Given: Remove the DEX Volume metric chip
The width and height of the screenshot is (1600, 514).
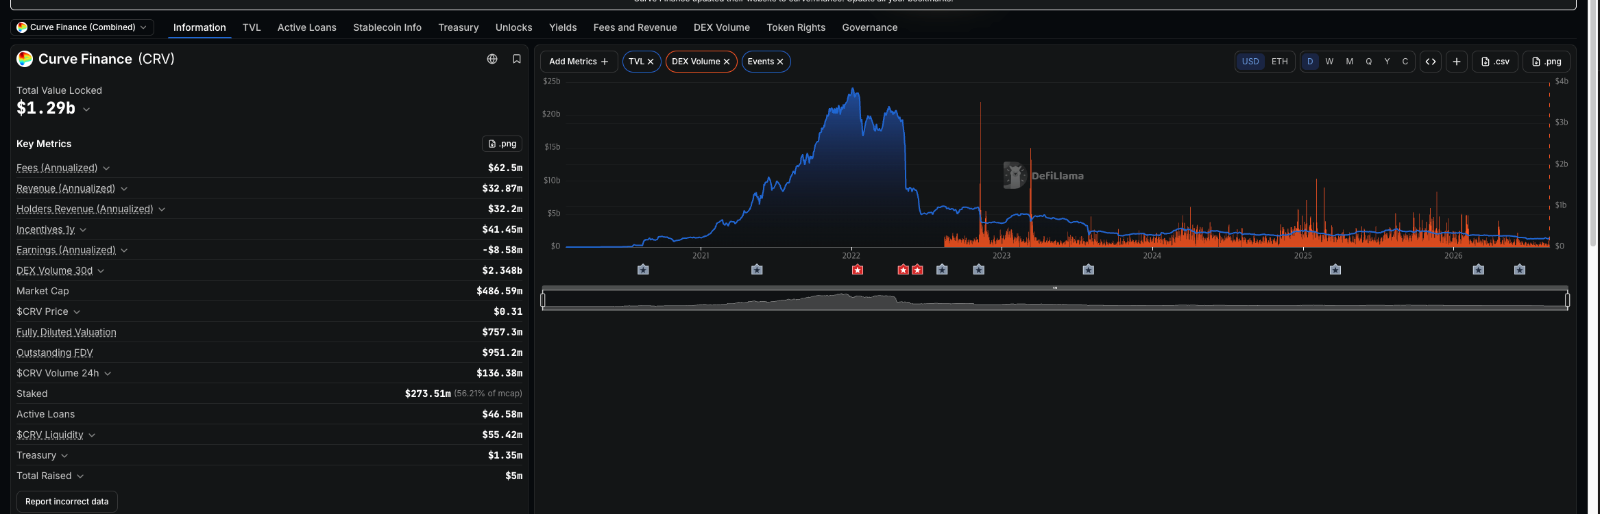Looking at the screenshot, I should (x=726, y=62).
